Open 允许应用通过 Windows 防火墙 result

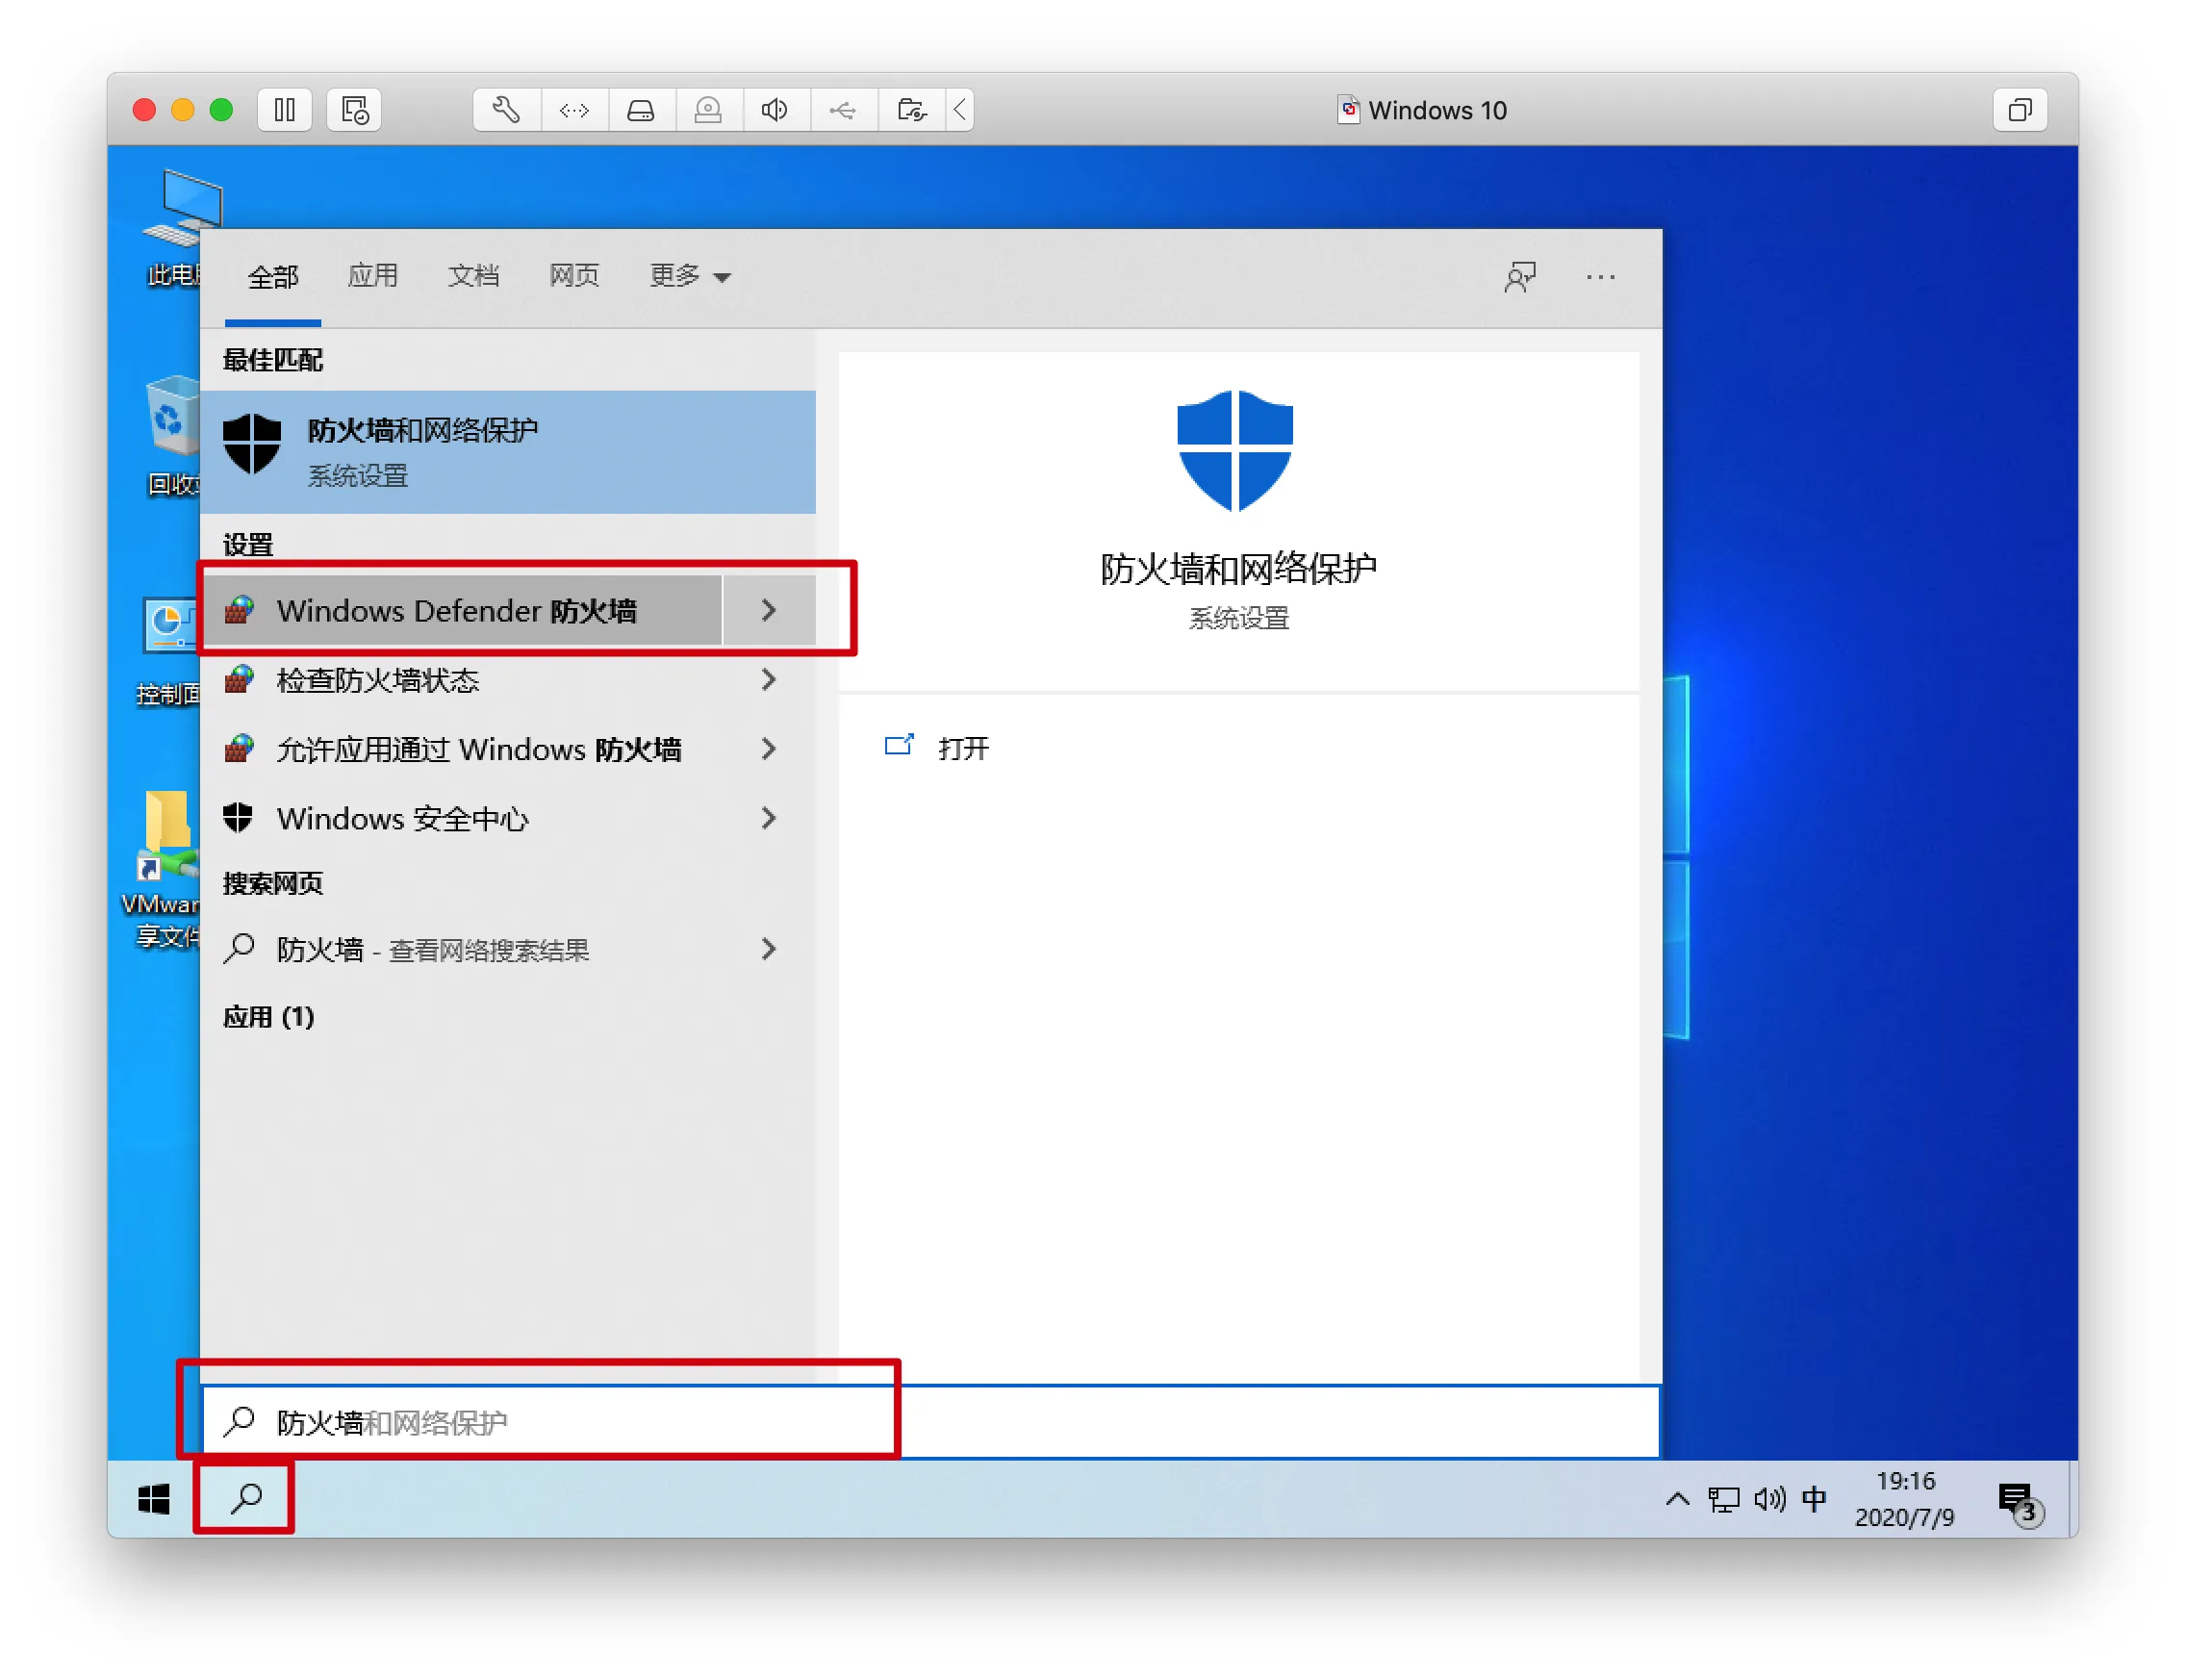click(461, 749)
